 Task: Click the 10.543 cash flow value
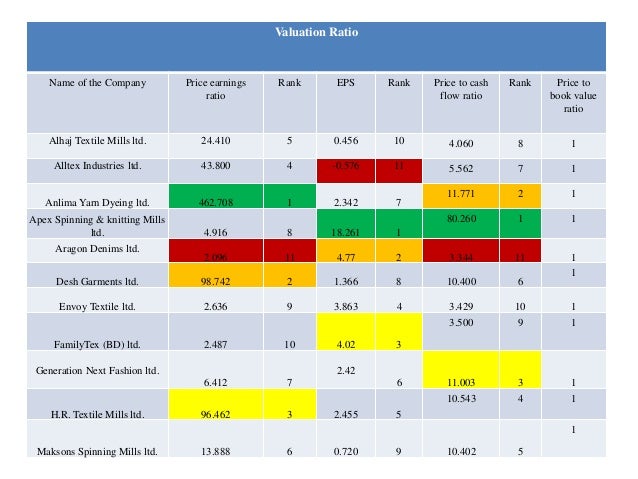point(461,399)
